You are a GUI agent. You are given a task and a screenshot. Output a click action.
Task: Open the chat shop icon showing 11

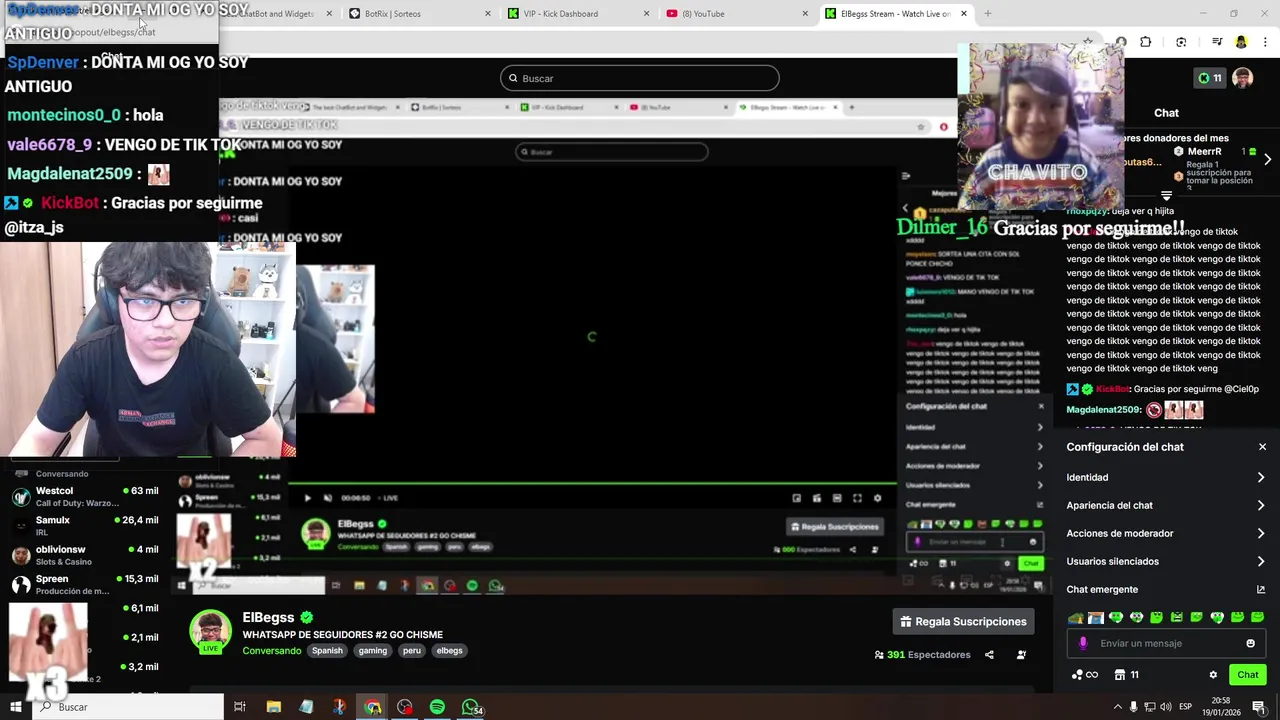click(1126, 675)
